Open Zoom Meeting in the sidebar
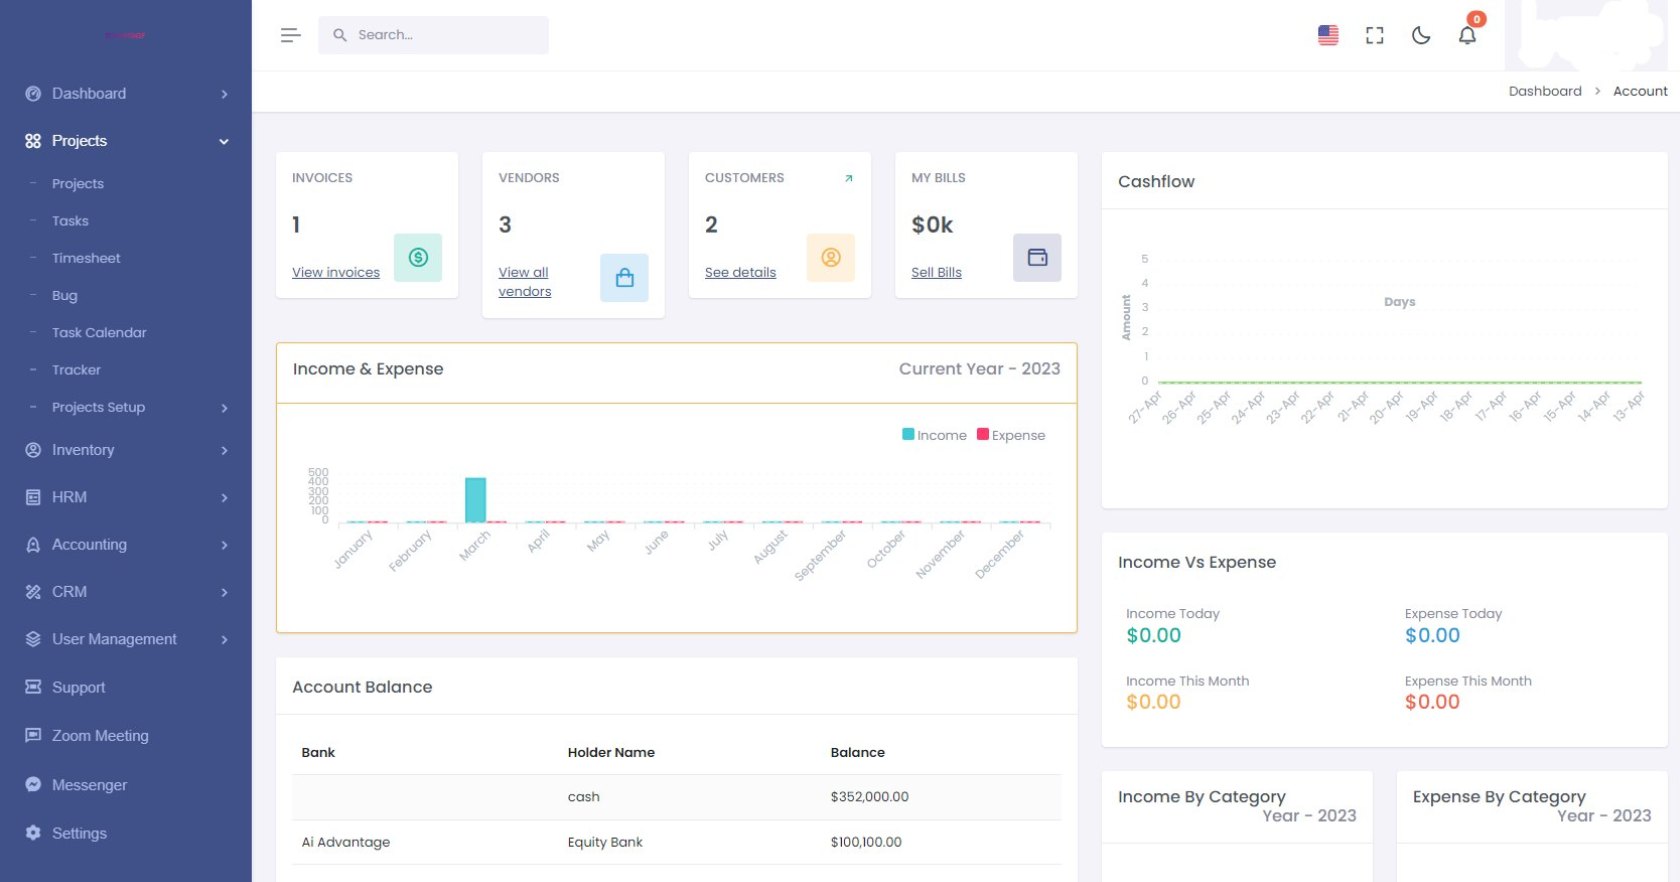 tap(100, 736)
